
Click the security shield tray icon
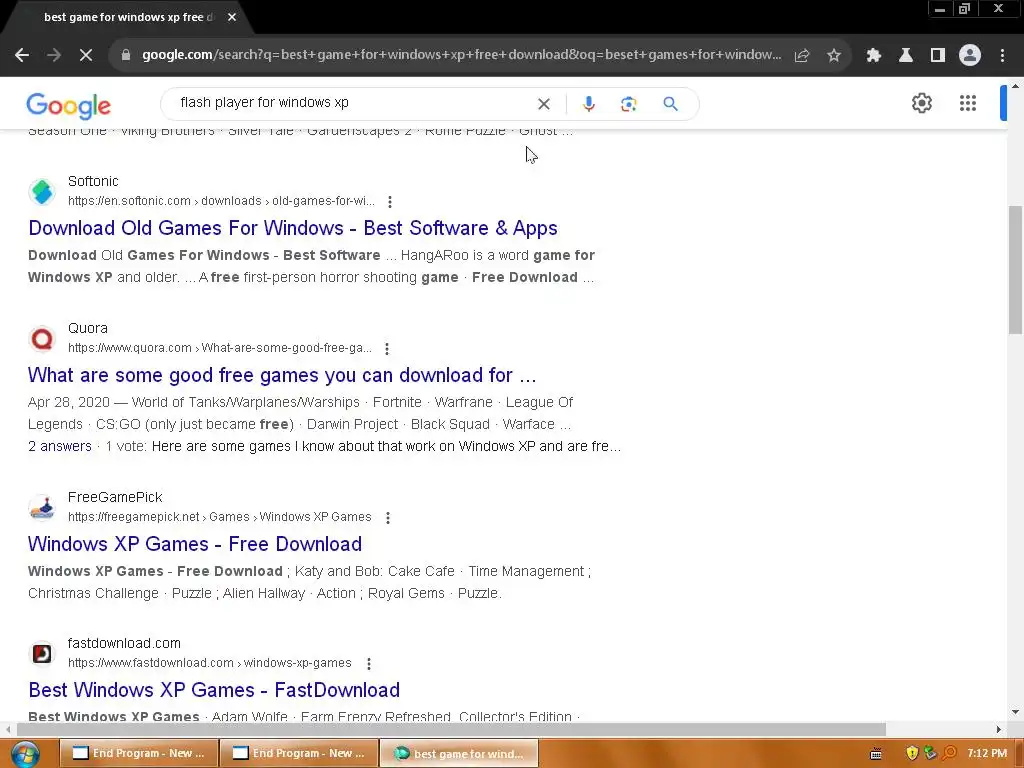pyautogui.click(x=912, y=754)
